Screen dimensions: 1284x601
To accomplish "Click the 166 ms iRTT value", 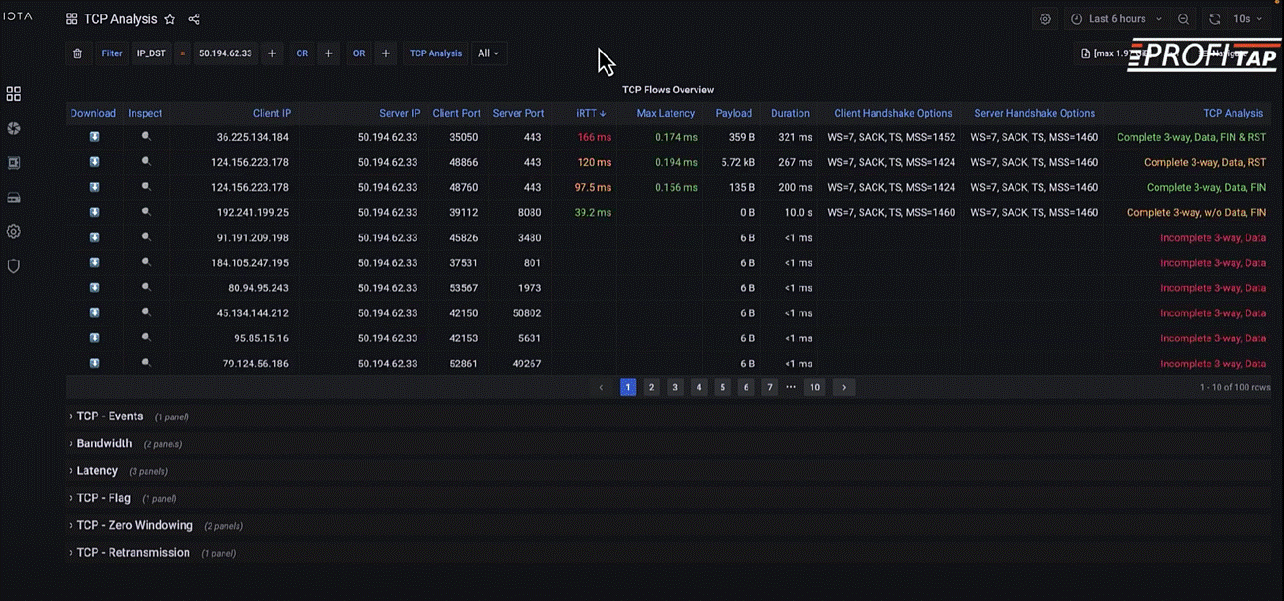I will point(594,137).
